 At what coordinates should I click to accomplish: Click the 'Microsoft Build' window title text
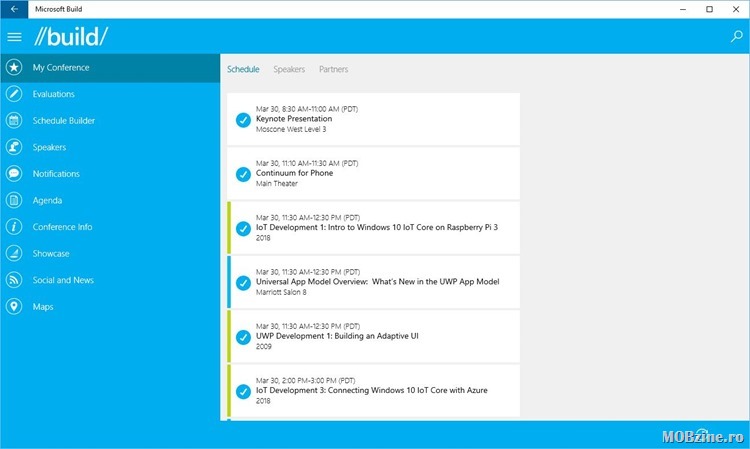point(58,9)
